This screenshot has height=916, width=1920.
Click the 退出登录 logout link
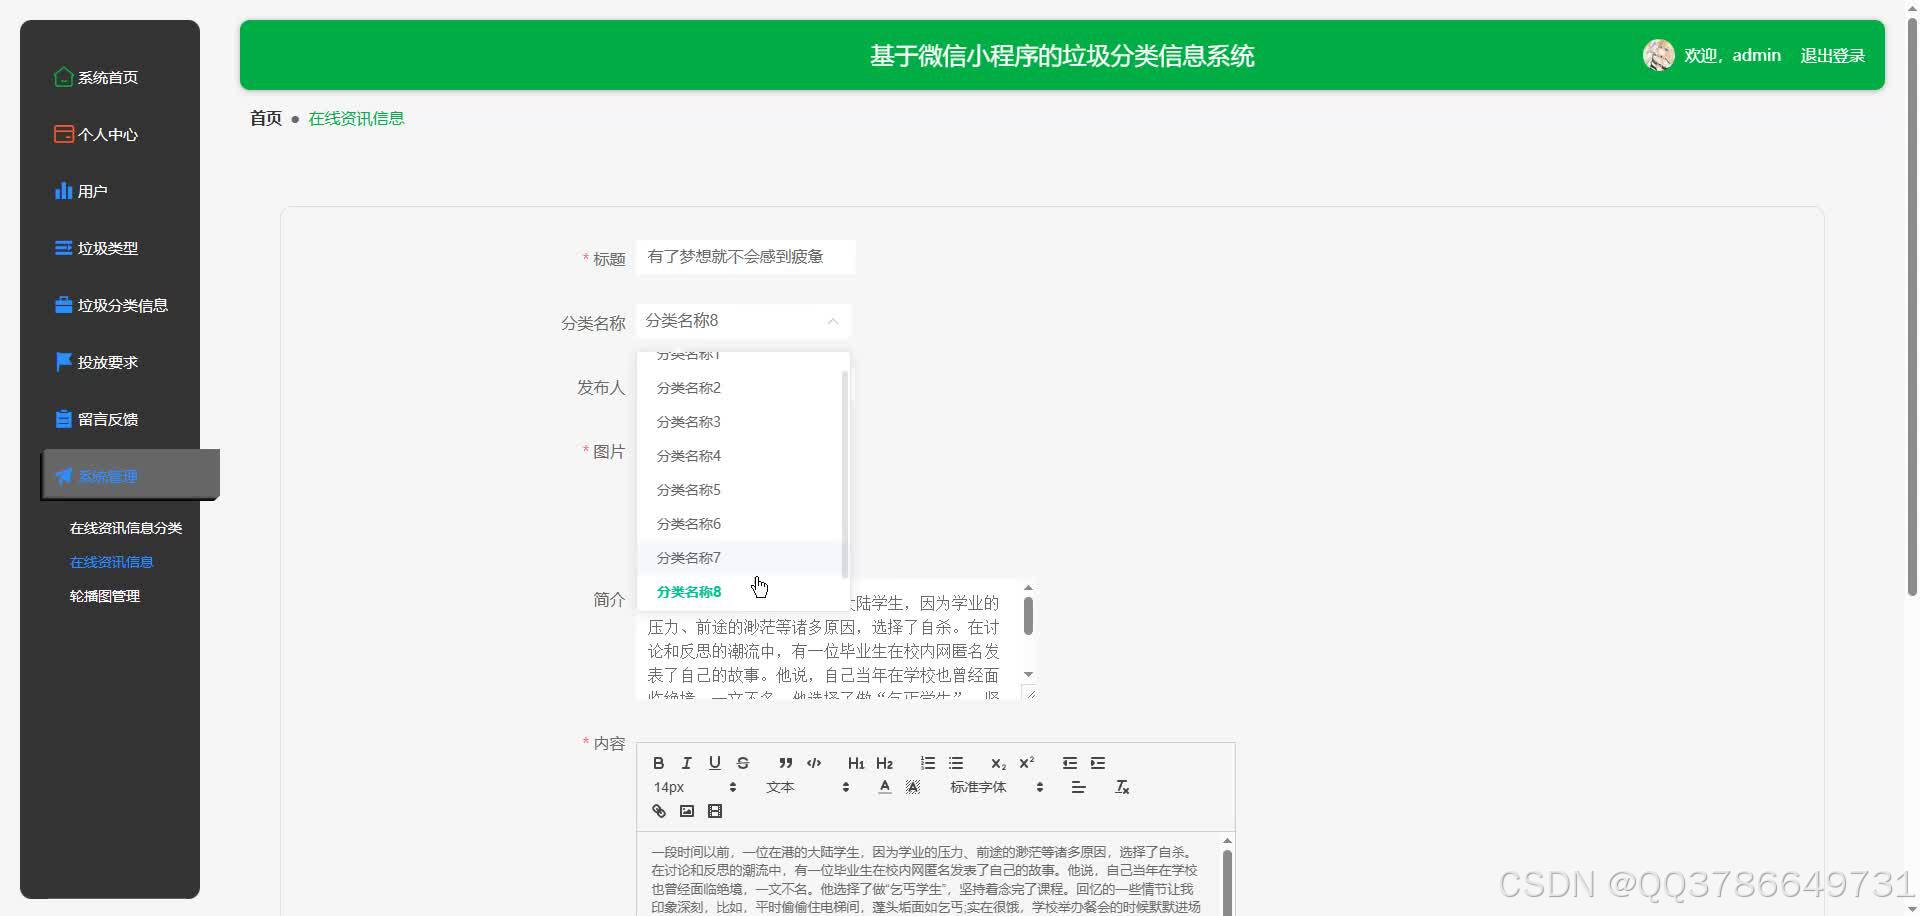(x=1833, y=55)
